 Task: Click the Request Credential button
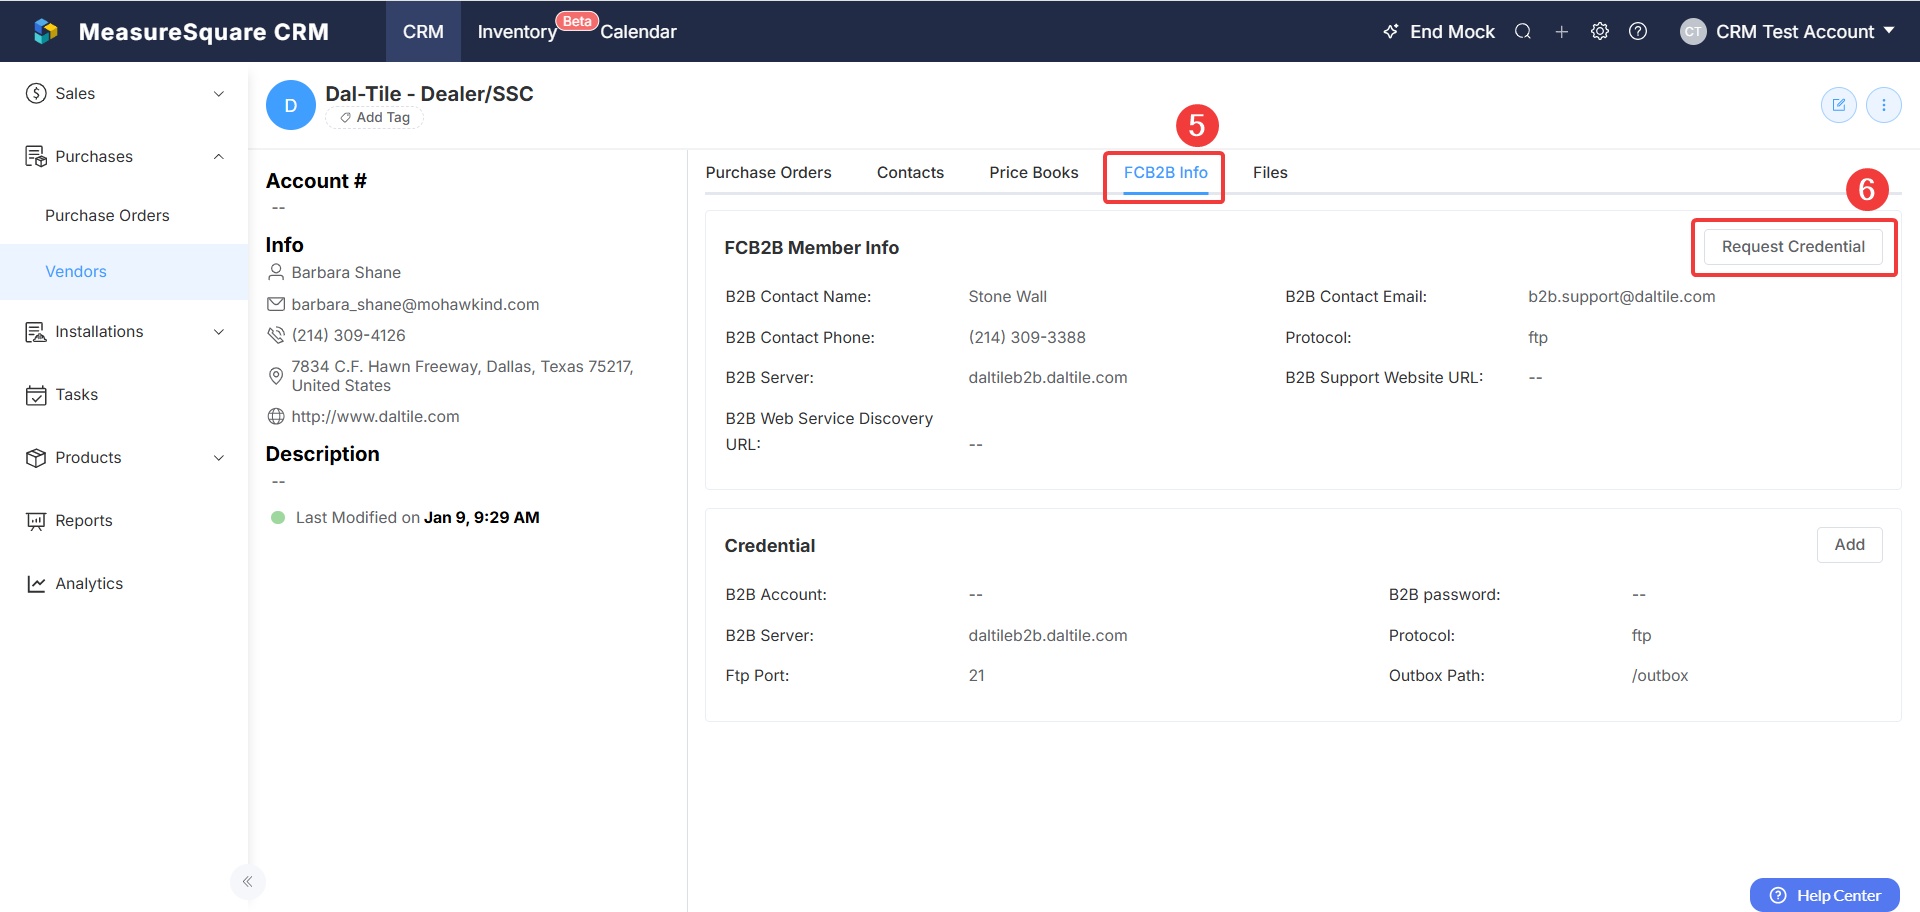pyautogui.click(x=1793, y=247)
